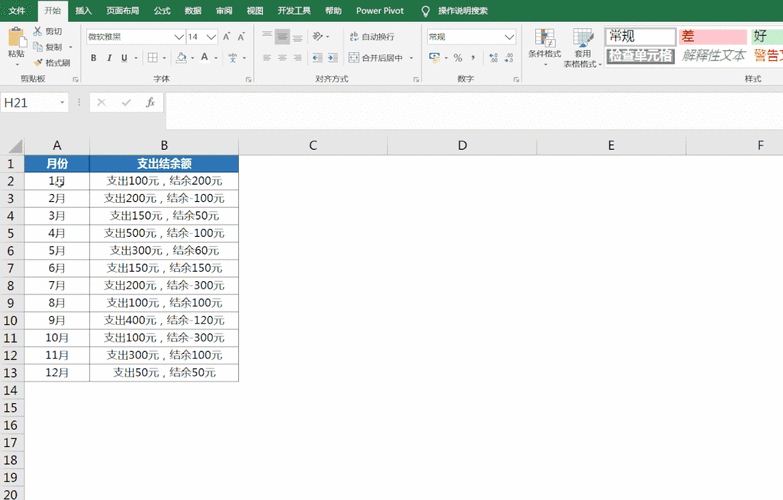The image size is (783, 500).
Task: Click the borders icon
Action: [153, 58]
